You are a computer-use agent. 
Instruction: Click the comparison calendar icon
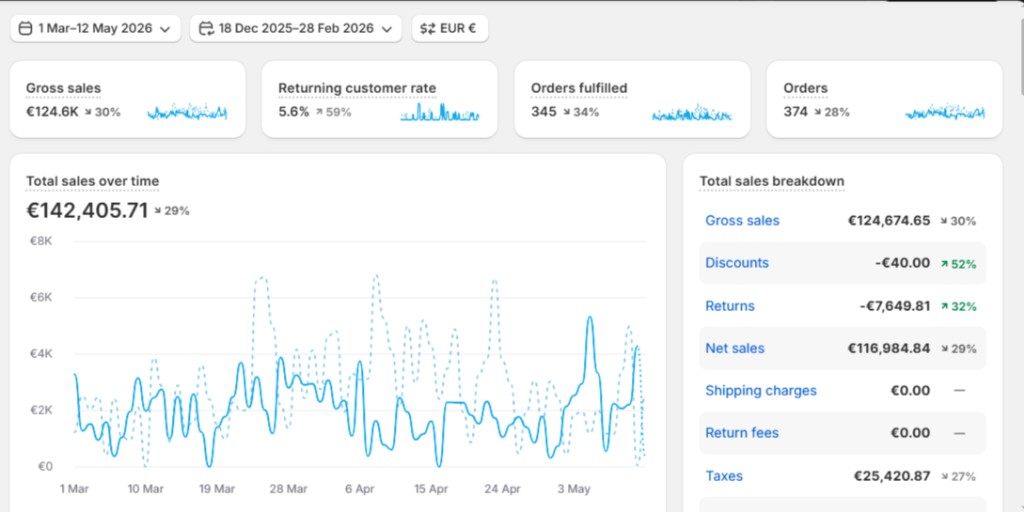(x=206, y=29)
